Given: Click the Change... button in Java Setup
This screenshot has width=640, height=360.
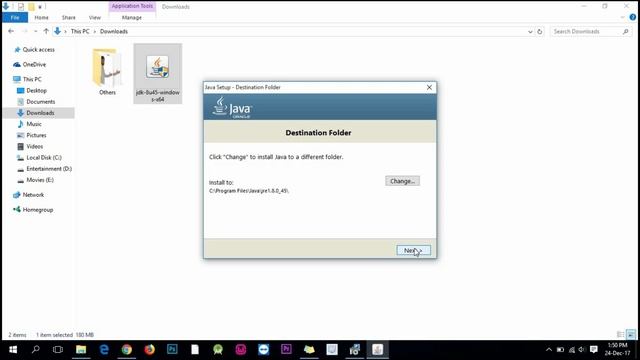Looking at the screenshot, I should coord(402,181).
